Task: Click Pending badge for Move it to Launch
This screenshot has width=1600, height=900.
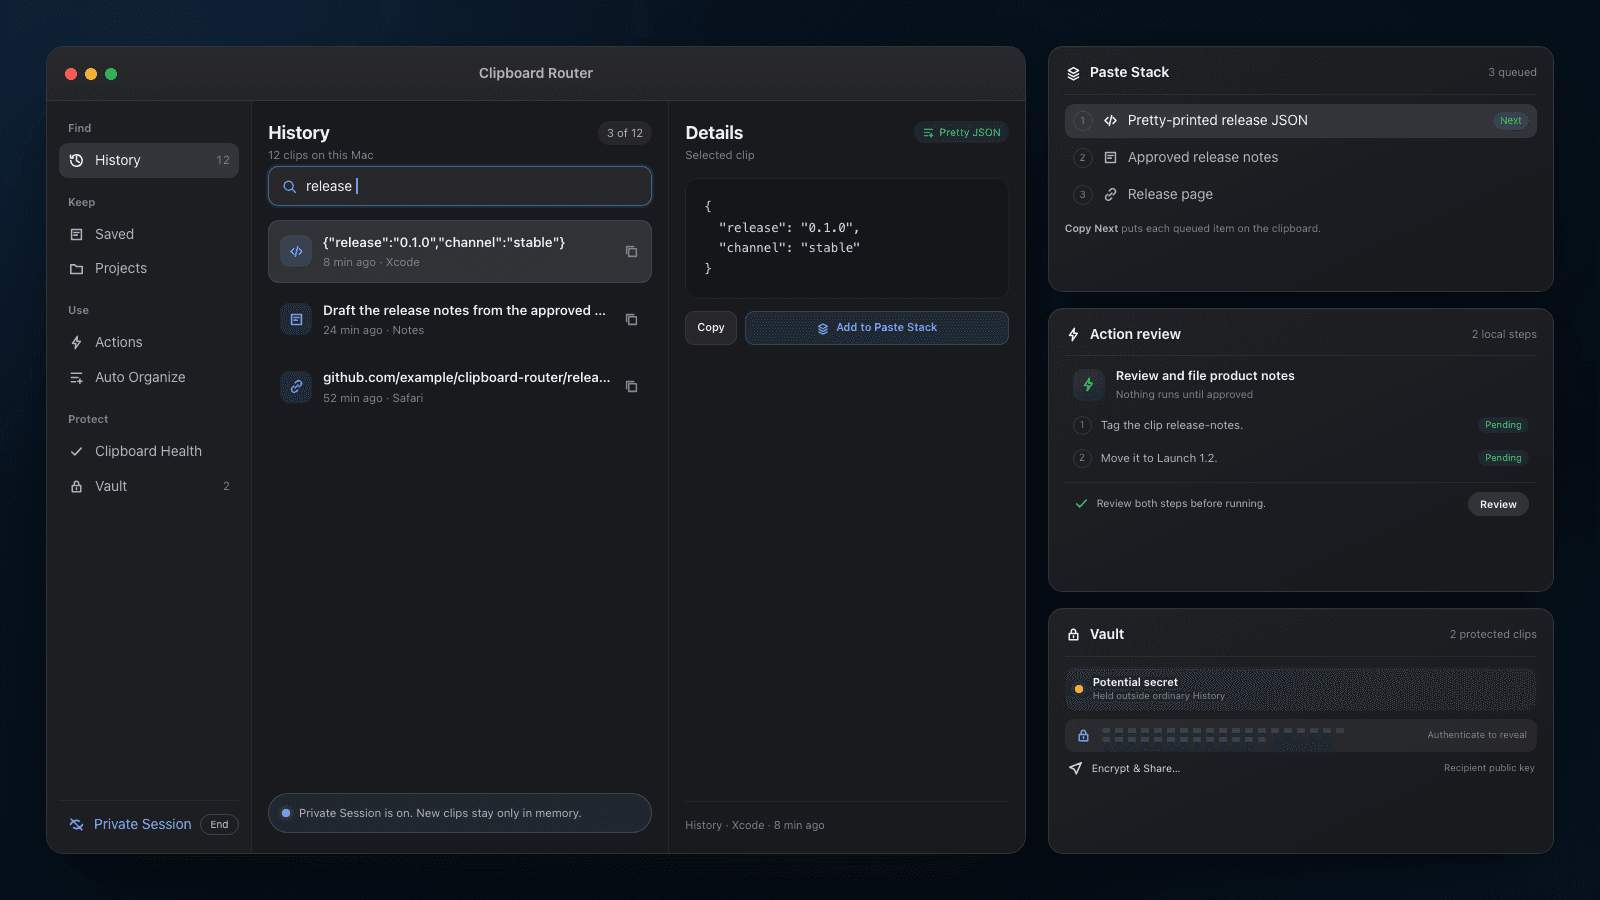Action: [1503, 458]
